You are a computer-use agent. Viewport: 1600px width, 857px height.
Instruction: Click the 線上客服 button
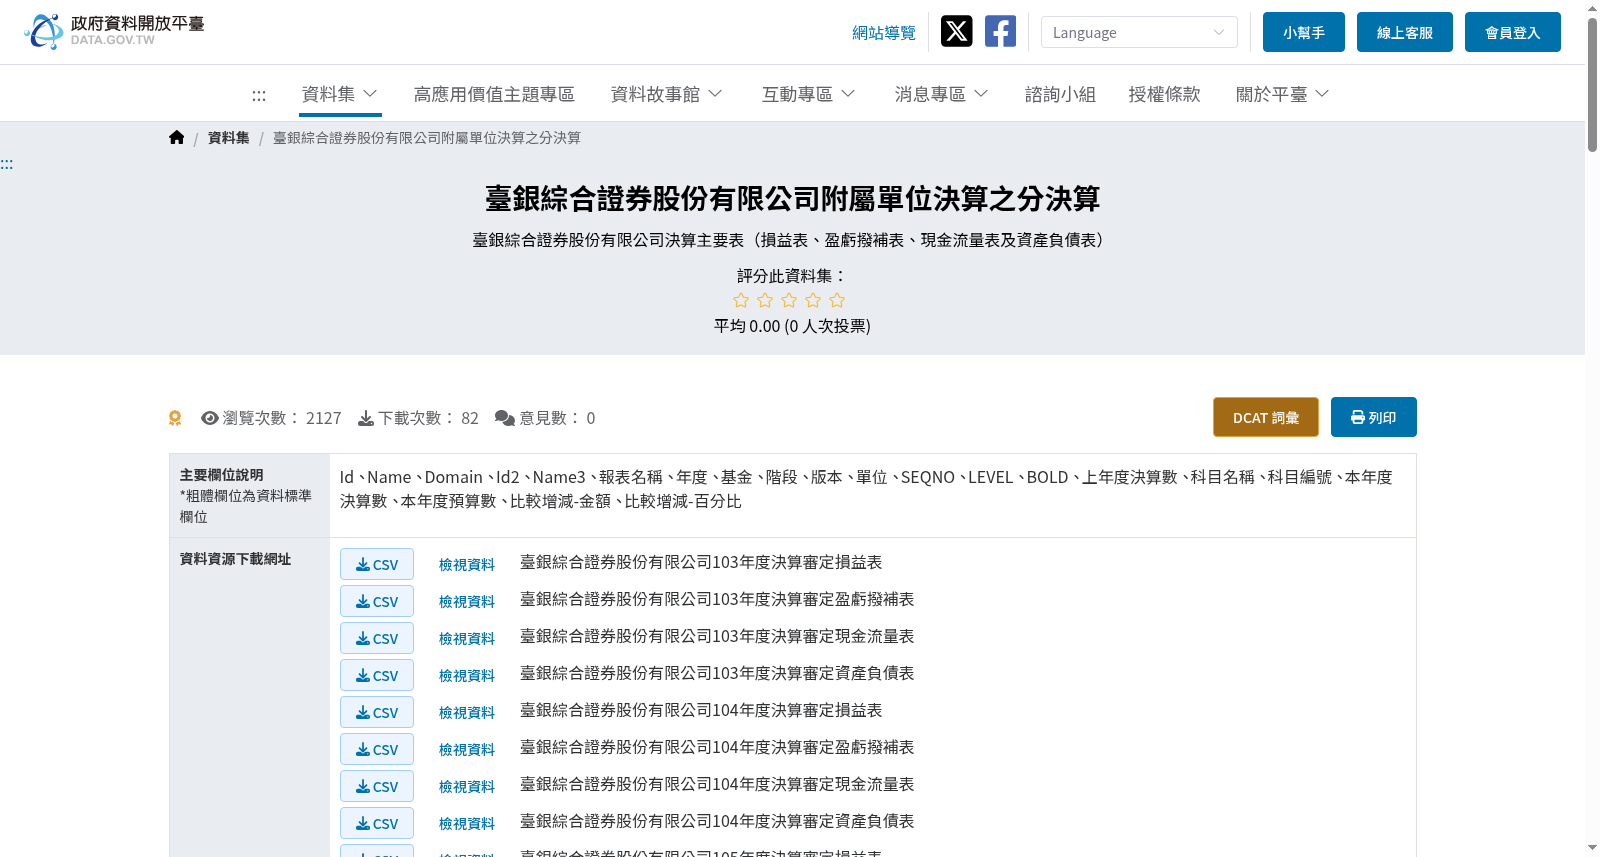point(1405,32)
